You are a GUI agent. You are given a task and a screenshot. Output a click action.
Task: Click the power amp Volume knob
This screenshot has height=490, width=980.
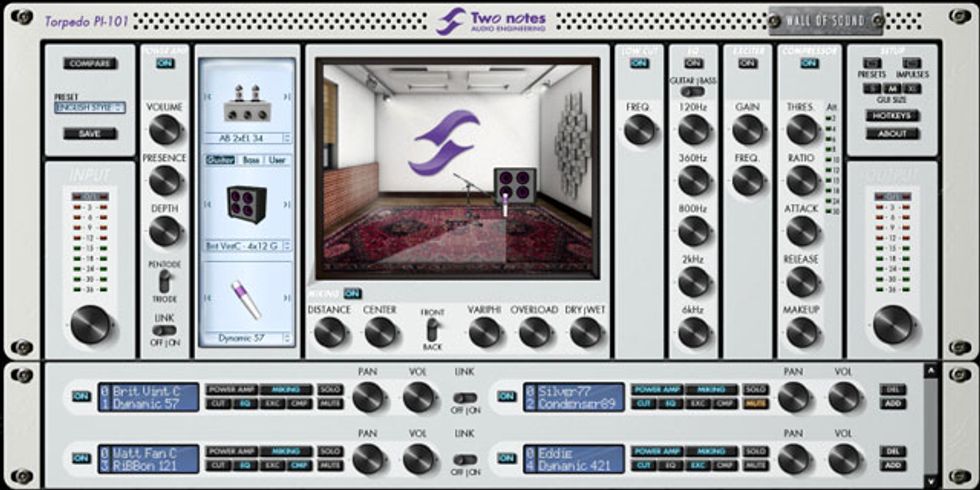tap(165, 130)
